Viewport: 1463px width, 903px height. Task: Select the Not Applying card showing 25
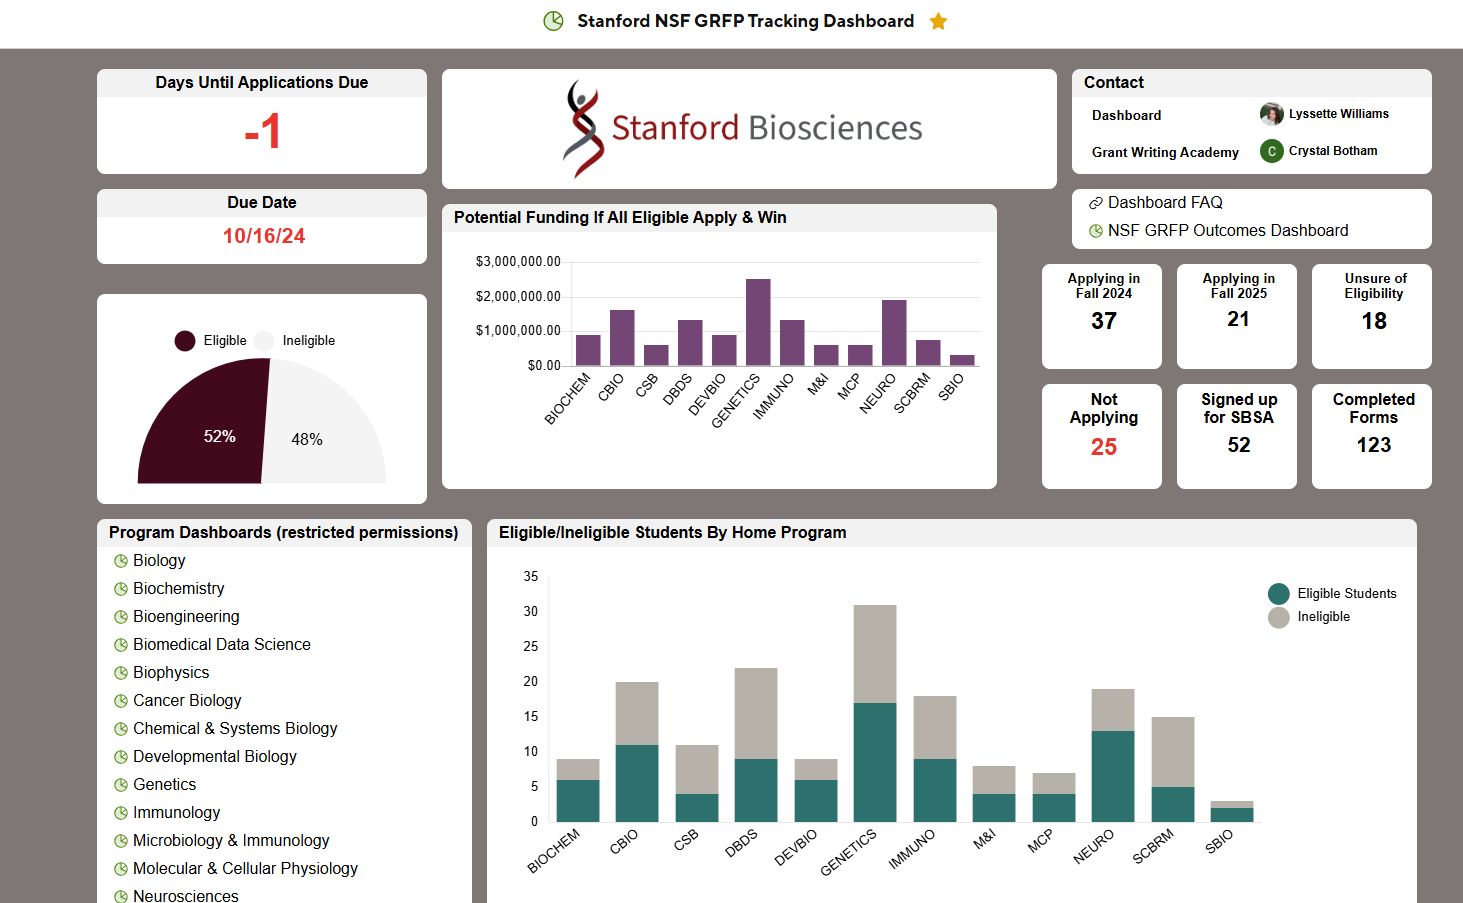point(1102,436)
